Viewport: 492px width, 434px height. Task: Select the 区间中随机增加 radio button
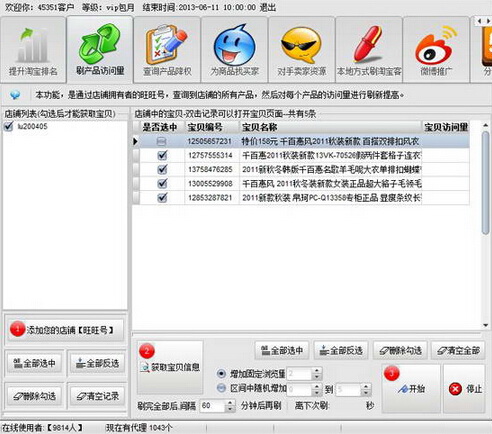coord(221,388)
